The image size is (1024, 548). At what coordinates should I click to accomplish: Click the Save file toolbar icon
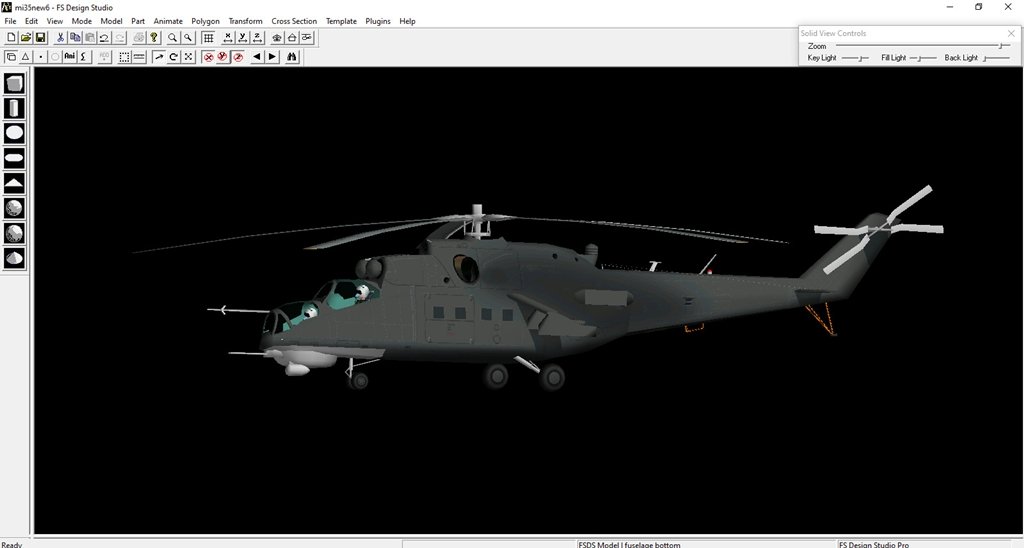(x=41, y=38)
